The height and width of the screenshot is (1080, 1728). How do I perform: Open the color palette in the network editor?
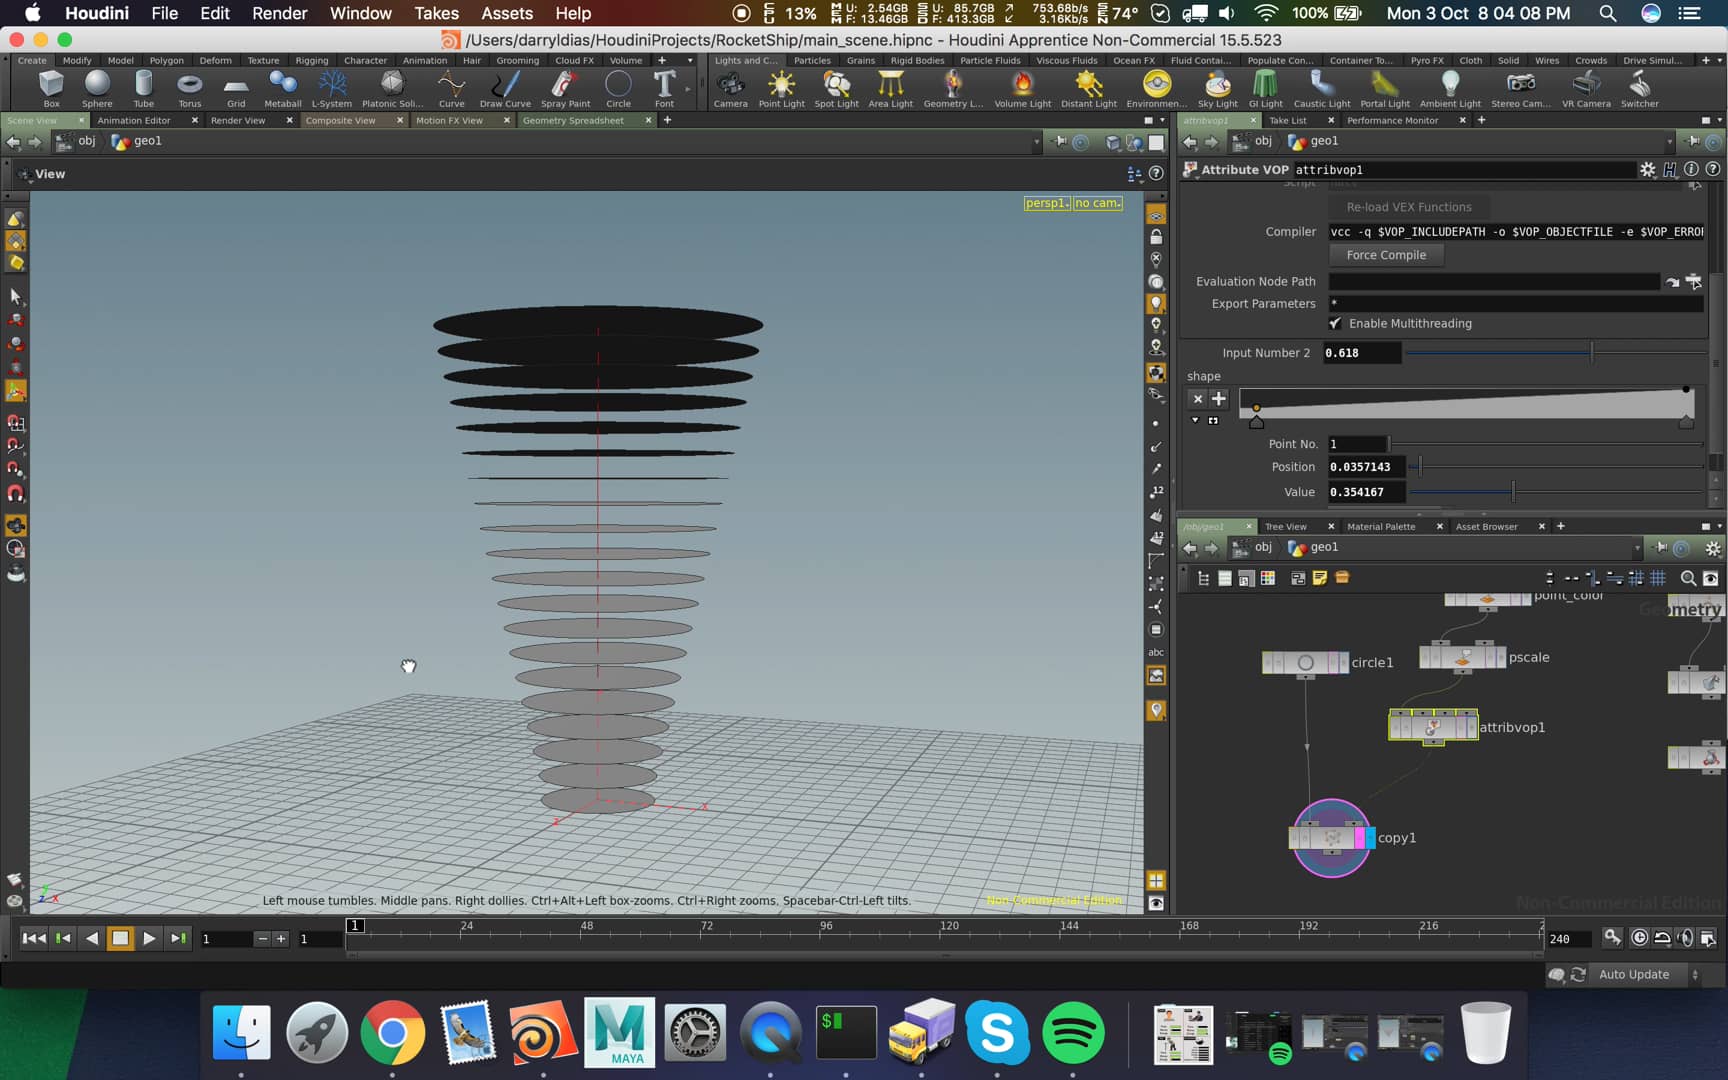click(x=1268, y=578)
